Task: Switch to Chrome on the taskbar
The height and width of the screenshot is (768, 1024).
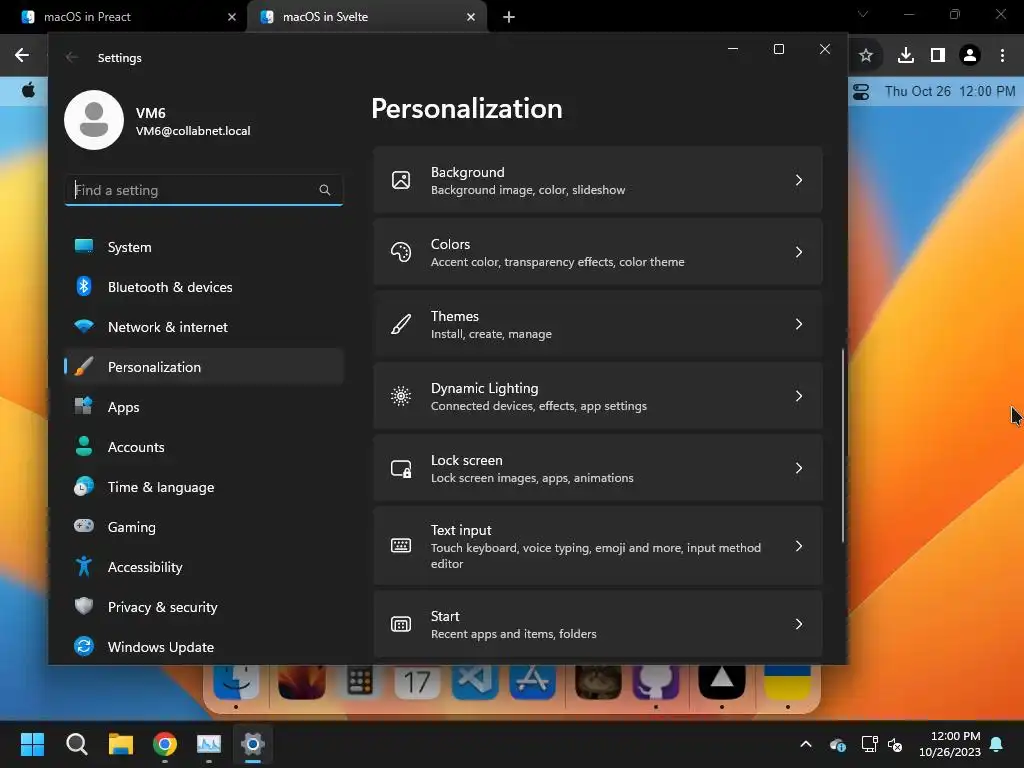Action: 165,744
